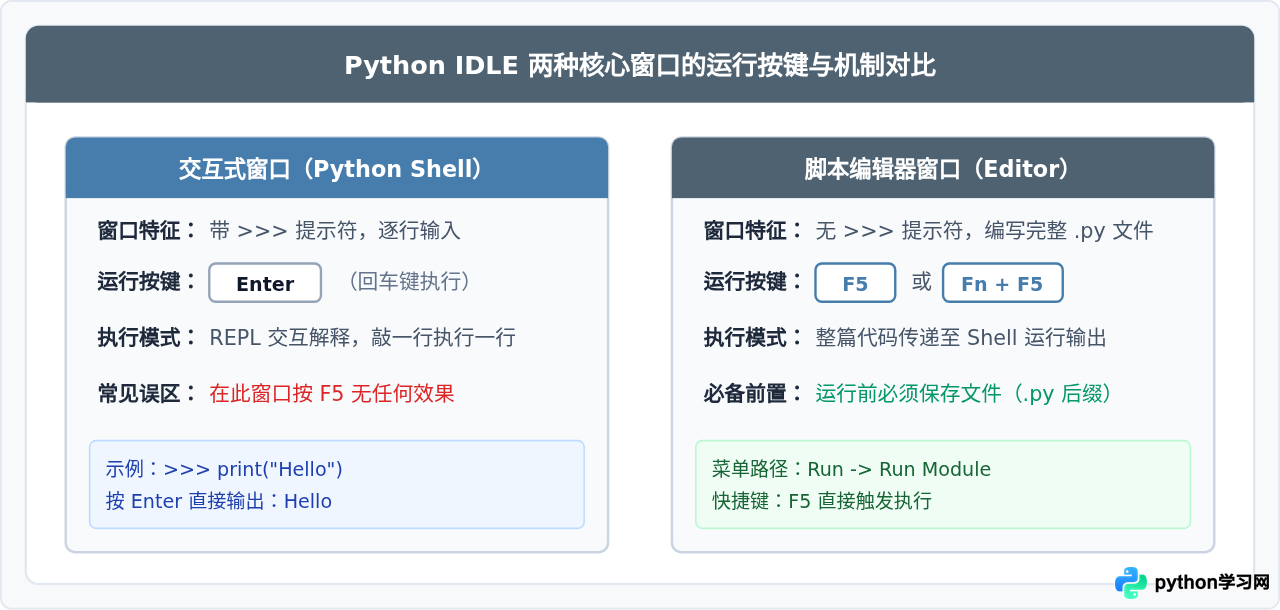
Task: Click '运行按键：' label in Editor card
Action: pos(754,282)
